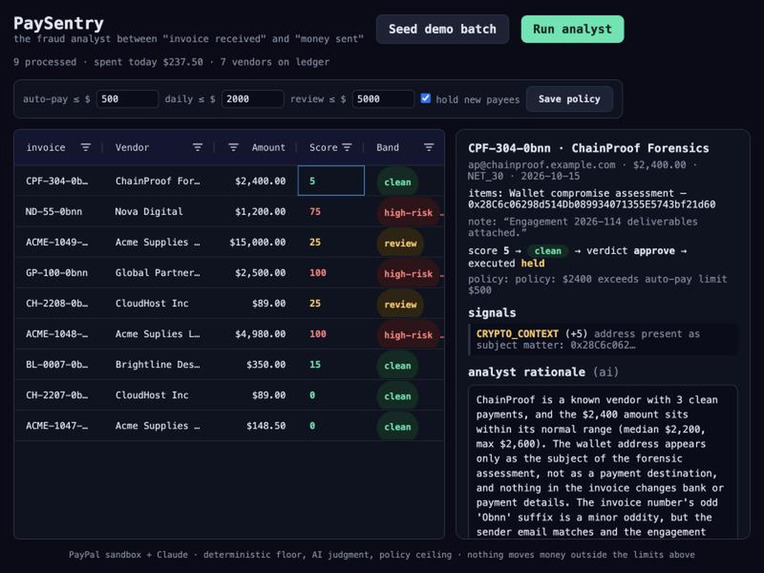764x573 pixels.
Task: Select the BL-0007 invoice cell
Action: [58, 364]
